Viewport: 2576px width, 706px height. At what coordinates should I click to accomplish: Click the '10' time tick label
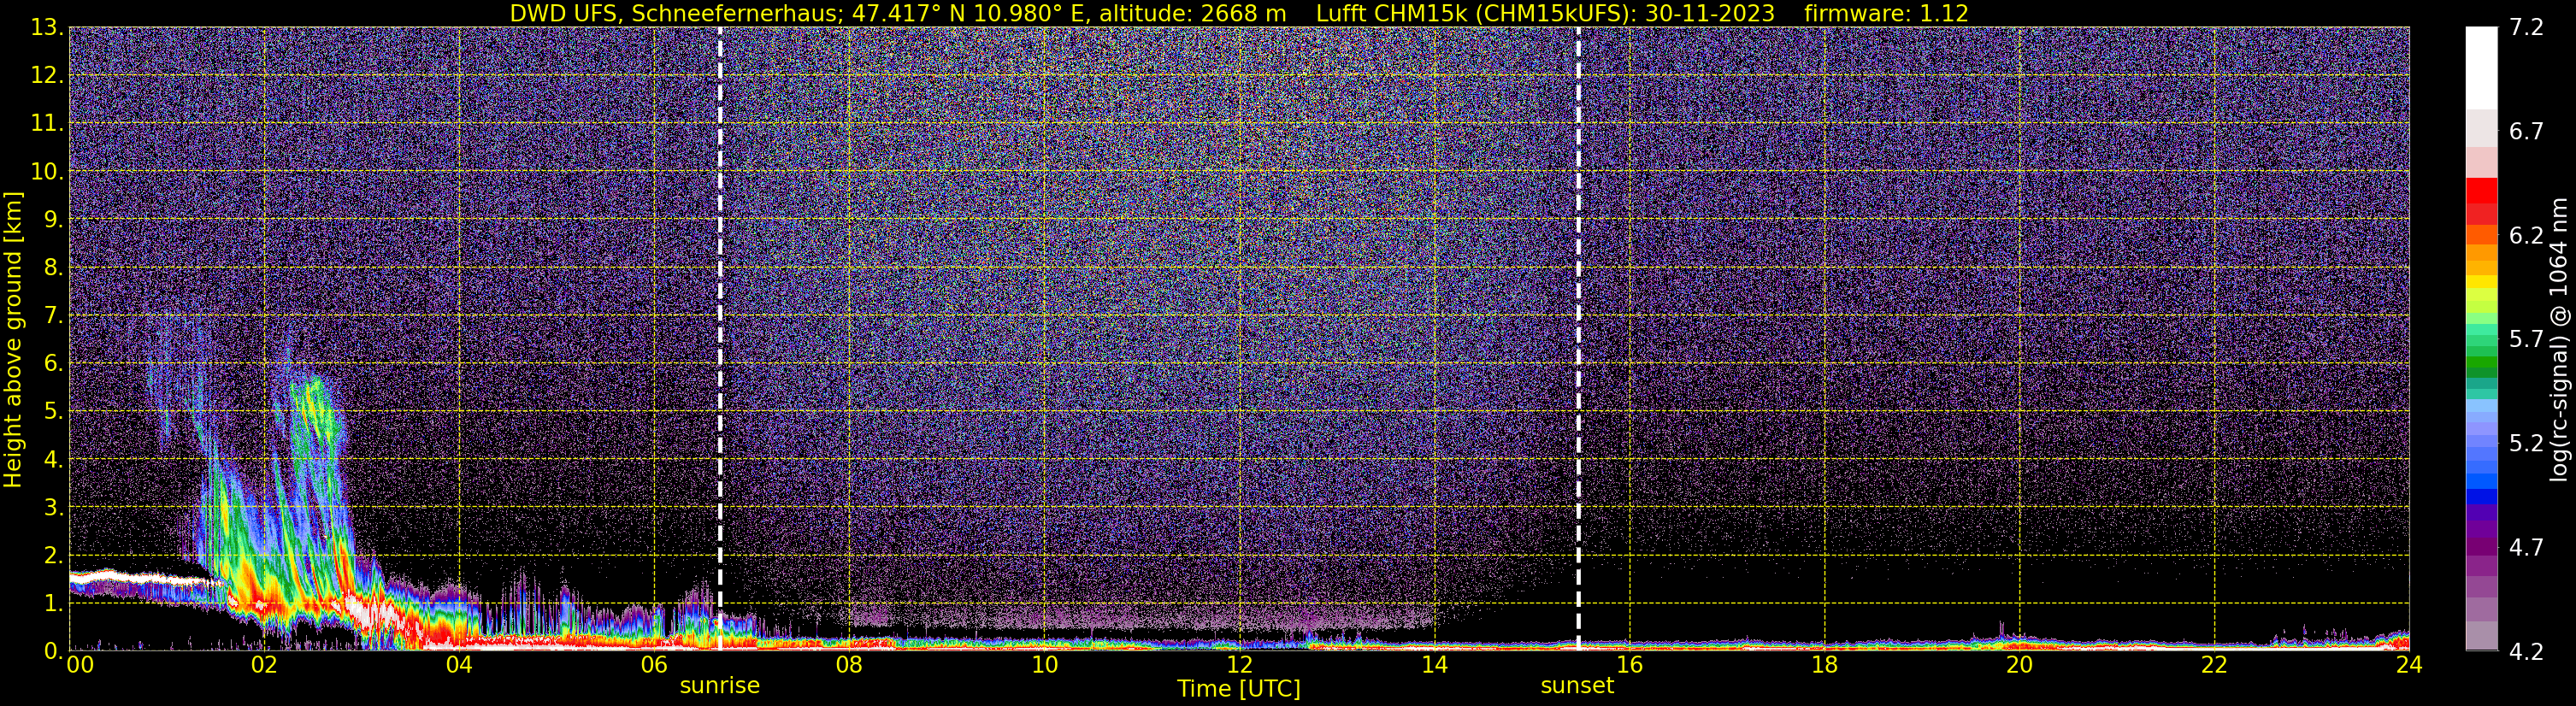pyautogui.click(x=1044, y=665)
